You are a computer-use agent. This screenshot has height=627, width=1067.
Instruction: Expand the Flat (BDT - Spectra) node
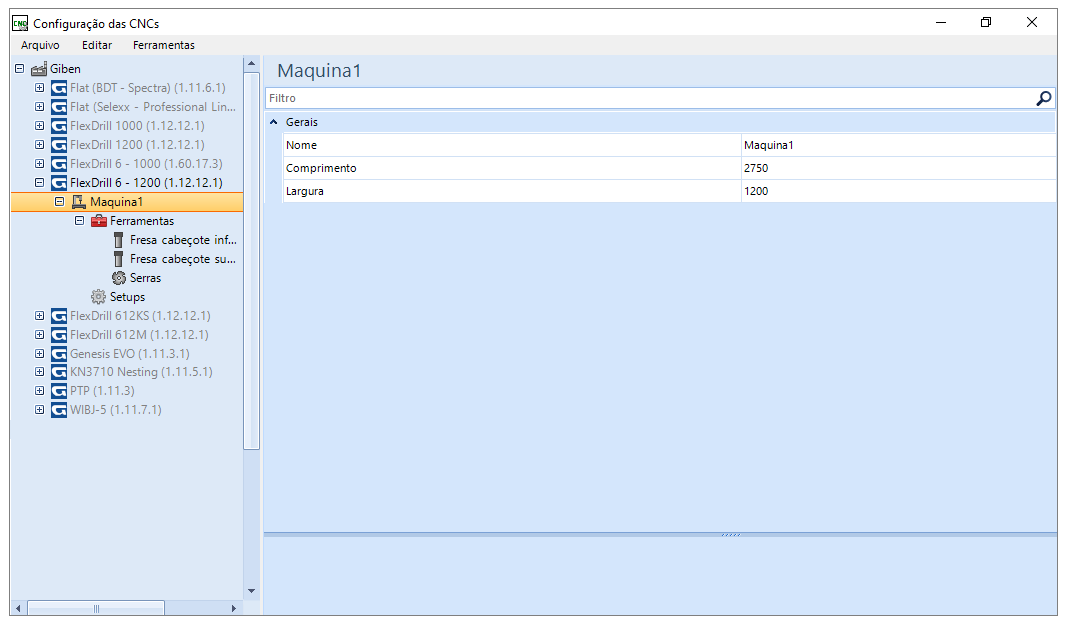(39, 88)
